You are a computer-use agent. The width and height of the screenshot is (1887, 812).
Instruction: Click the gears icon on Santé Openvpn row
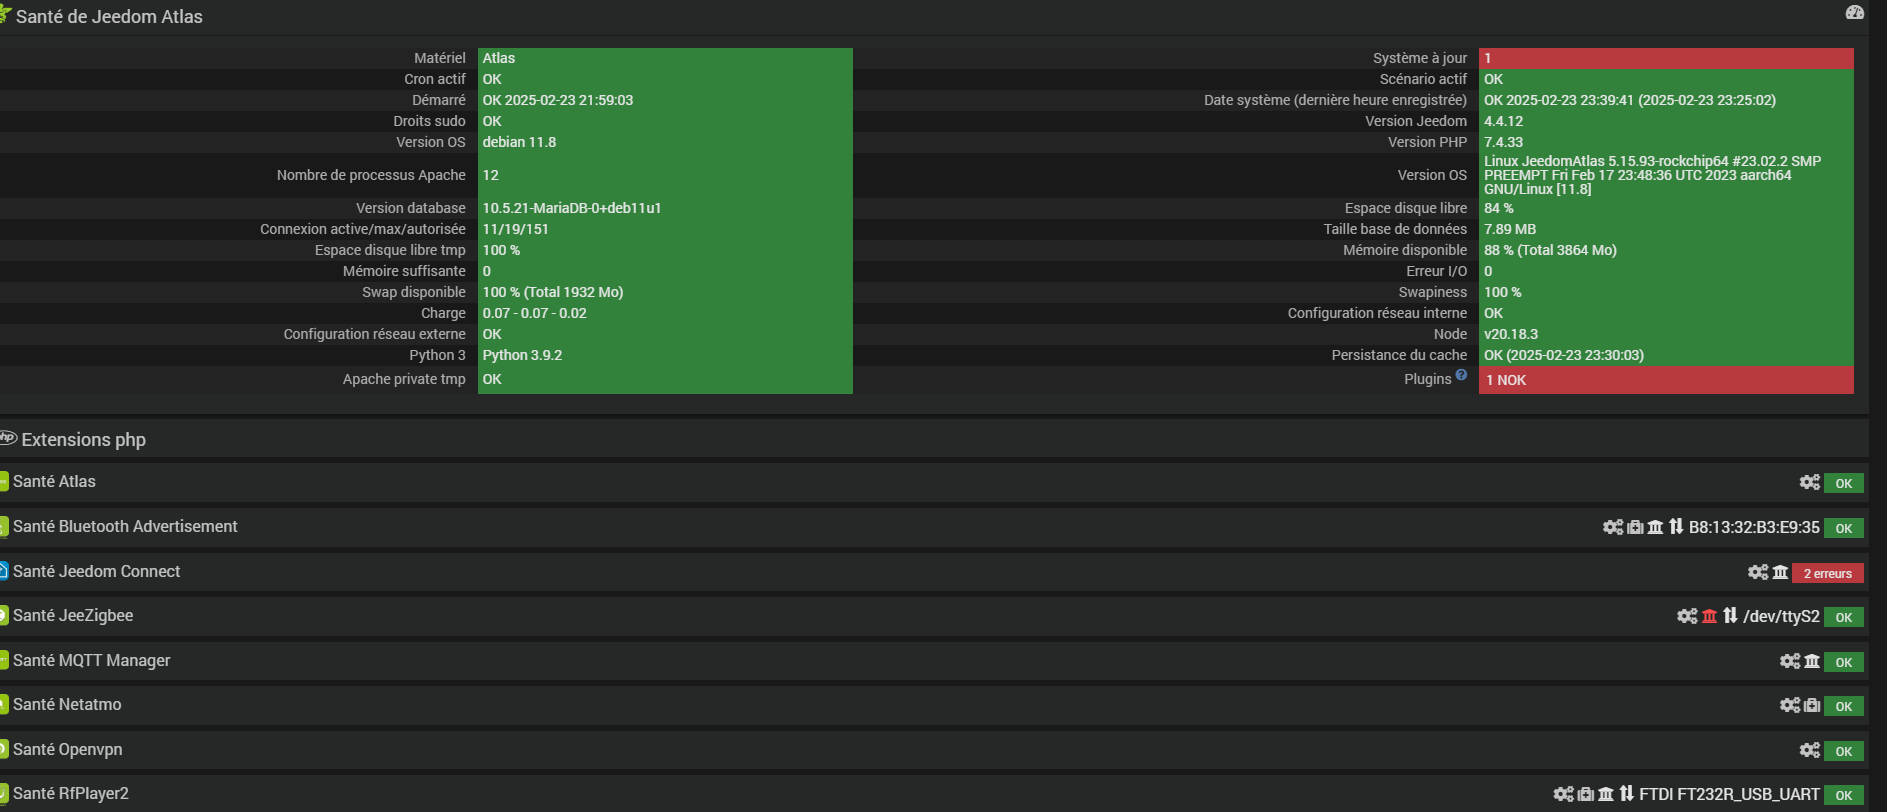(x=1809, y=750)
